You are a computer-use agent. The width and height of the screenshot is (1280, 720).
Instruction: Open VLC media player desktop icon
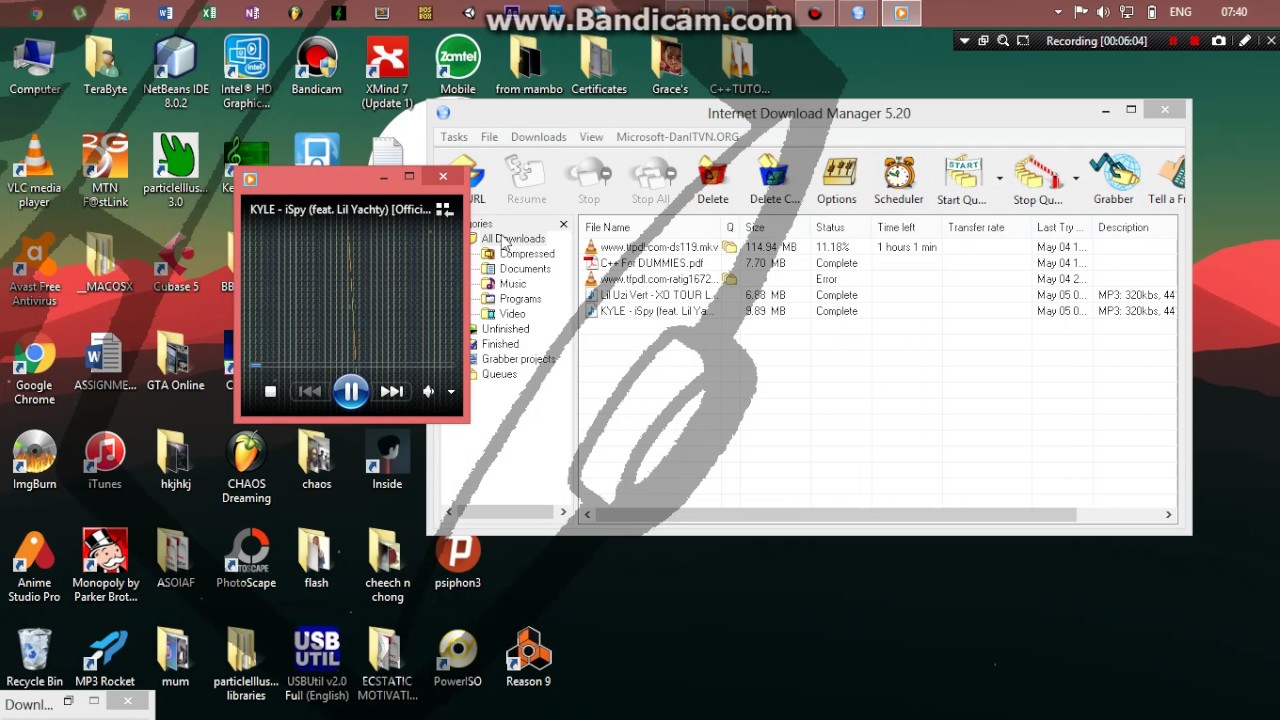(34, 170)
